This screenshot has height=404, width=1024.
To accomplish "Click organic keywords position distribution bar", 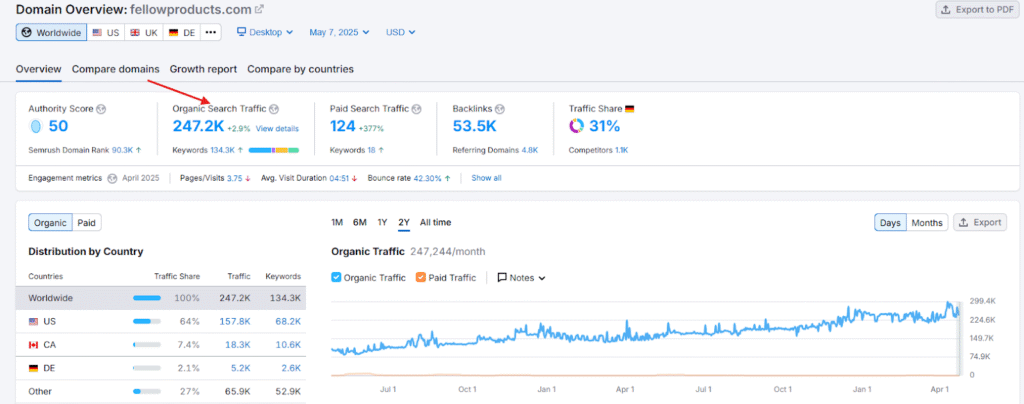I will point(274,150).
